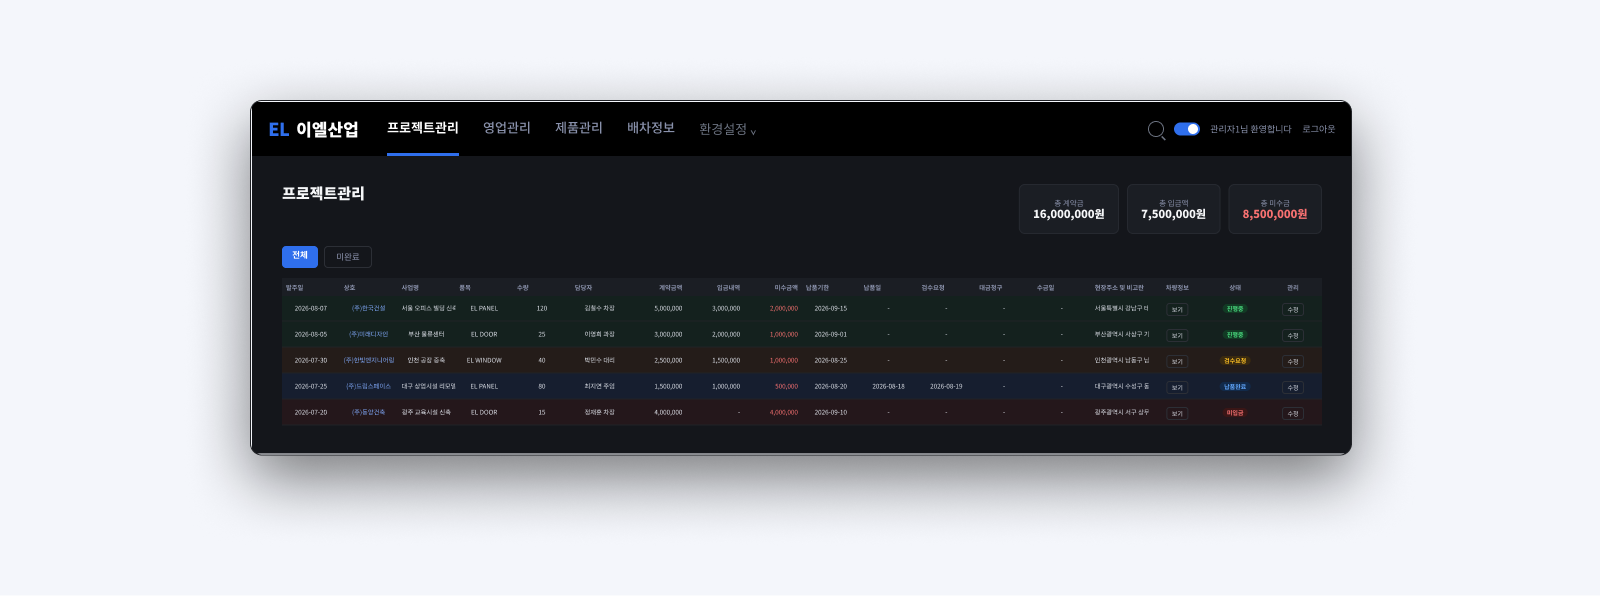
Task: Open the 프로젝트관리 tab
Action: click(x=423, y=128)
